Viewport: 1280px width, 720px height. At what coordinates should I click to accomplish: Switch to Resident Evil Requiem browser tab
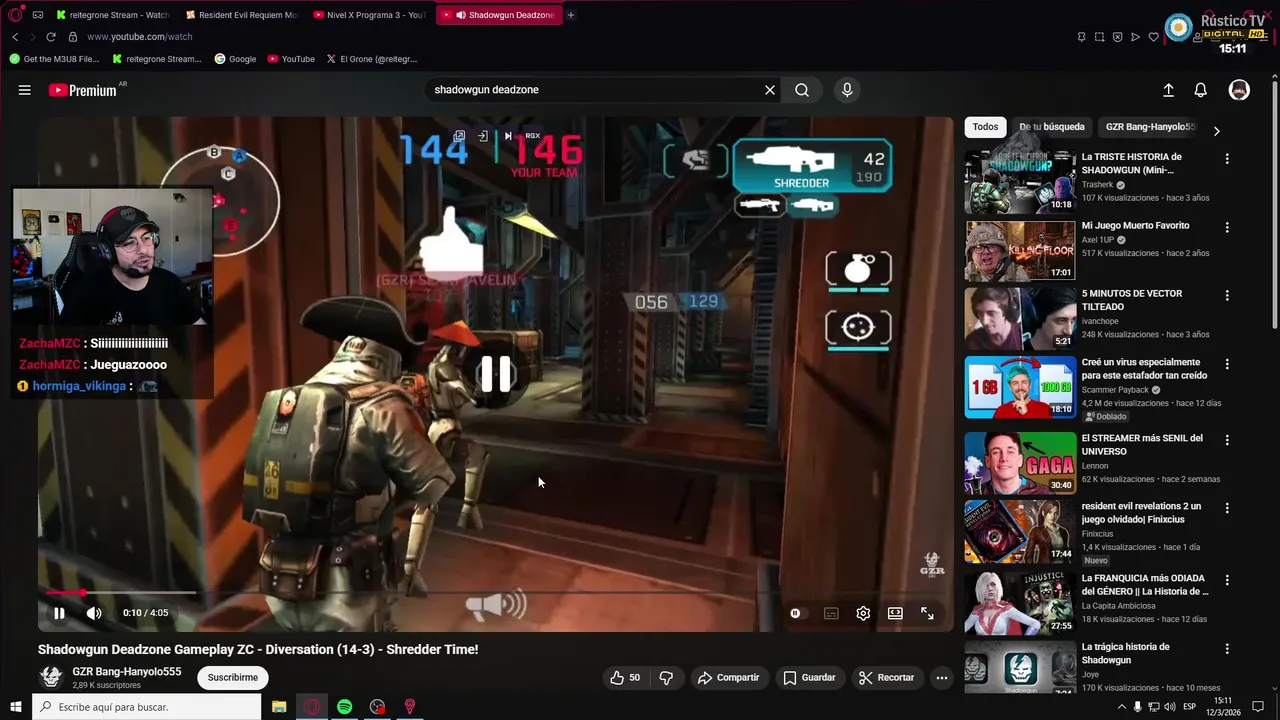coord(241,15)
